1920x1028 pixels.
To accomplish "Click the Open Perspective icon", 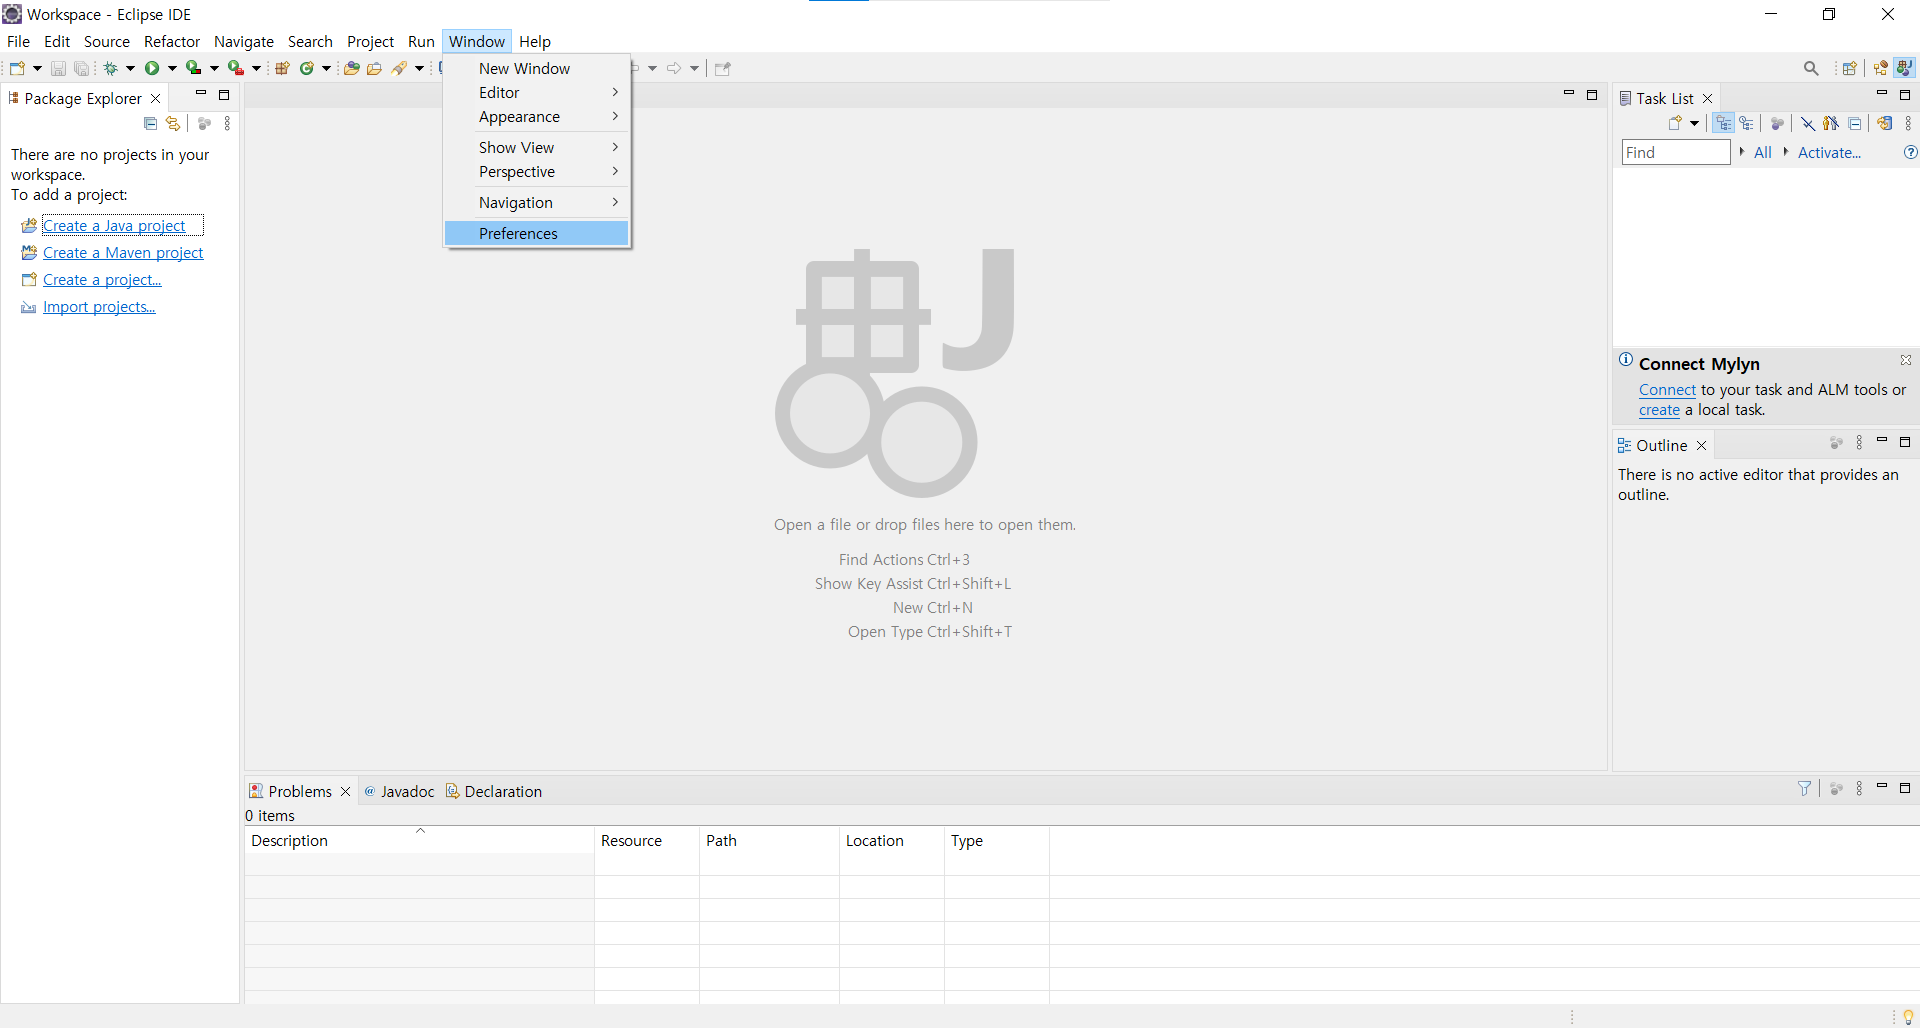I will [1849, 68].
